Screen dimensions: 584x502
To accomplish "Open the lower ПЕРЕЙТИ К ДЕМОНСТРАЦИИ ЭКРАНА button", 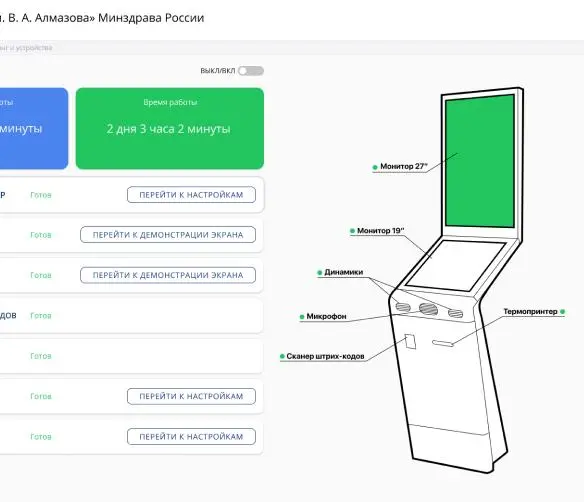I will click(x=168, y=275).
